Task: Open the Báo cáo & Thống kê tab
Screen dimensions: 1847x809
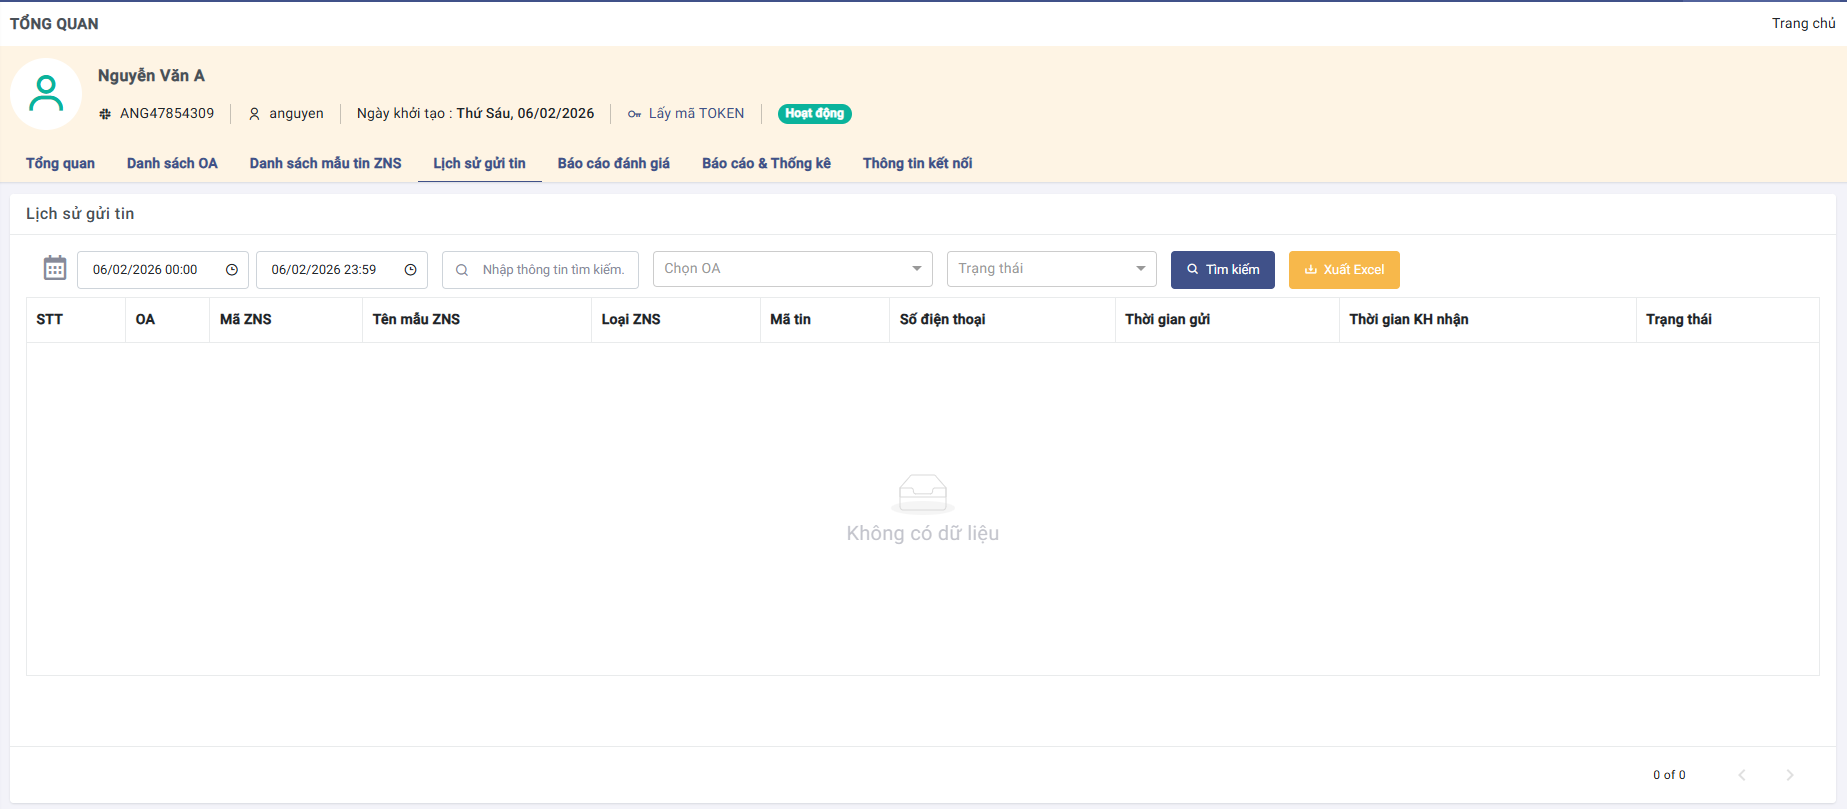Action: (766, 163)
